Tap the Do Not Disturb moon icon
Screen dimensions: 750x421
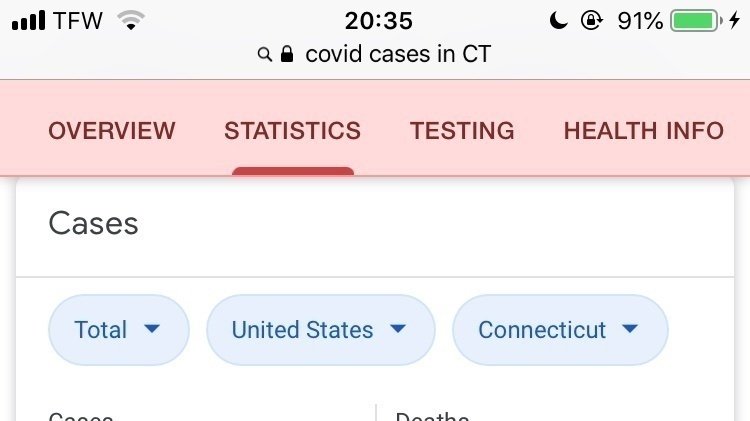(558, 21)
